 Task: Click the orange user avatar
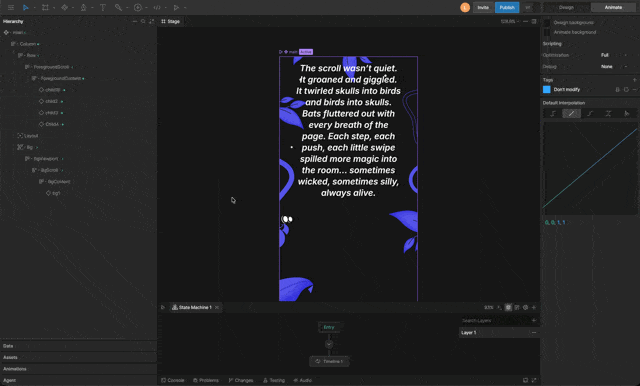coord(464,7)
